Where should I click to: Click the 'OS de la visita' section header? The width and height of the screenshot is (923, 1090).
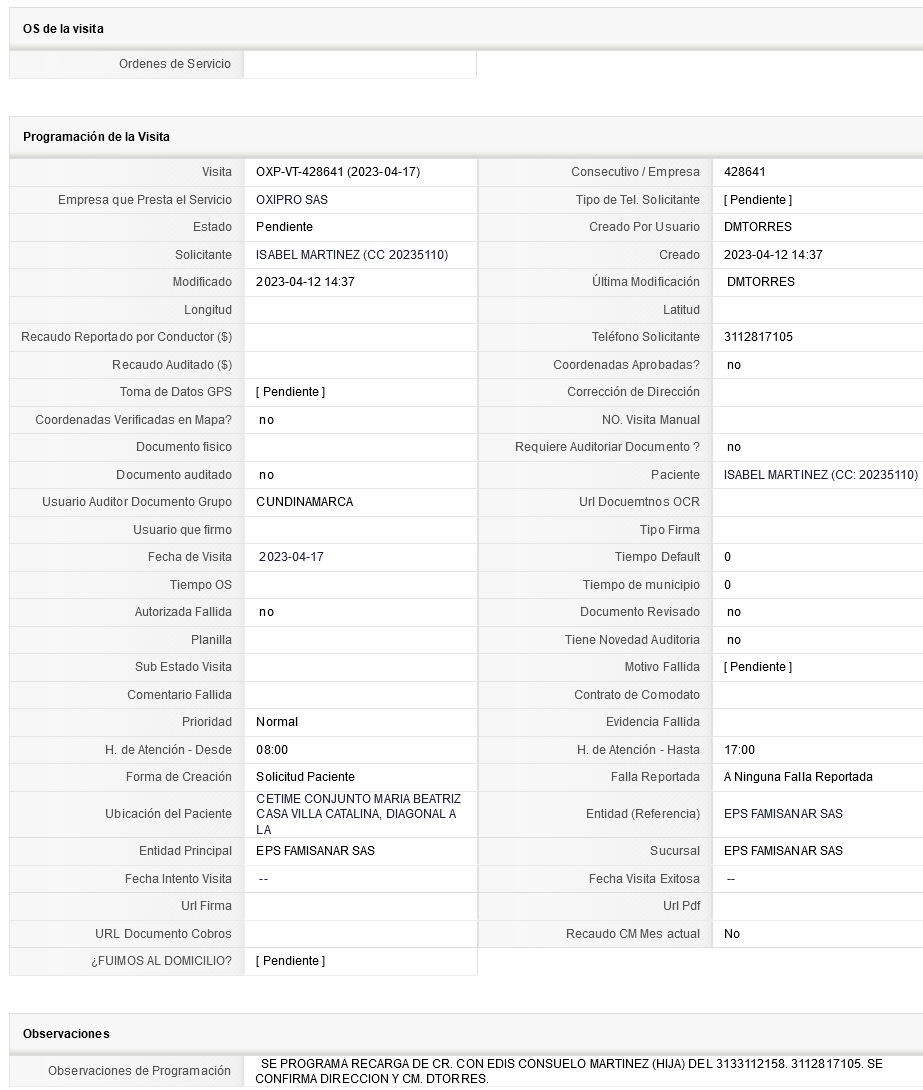[63, 29]
